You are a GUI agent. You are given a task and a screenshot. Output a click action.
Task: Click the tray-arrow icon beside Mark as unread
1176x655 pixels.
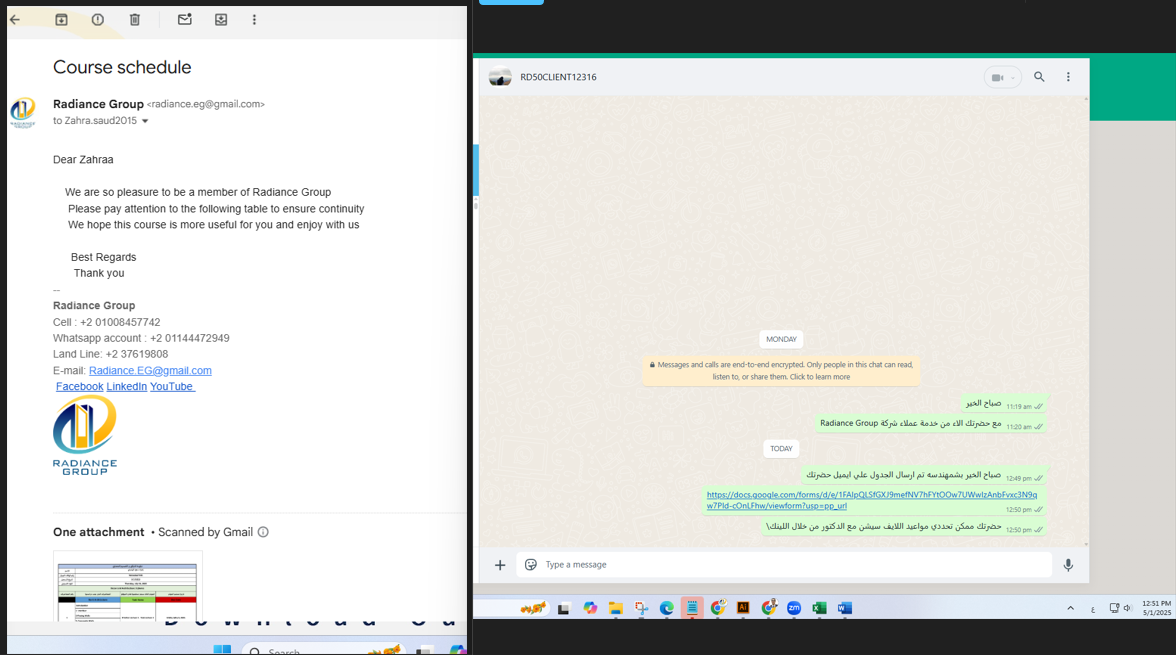(x=220, y=20)
